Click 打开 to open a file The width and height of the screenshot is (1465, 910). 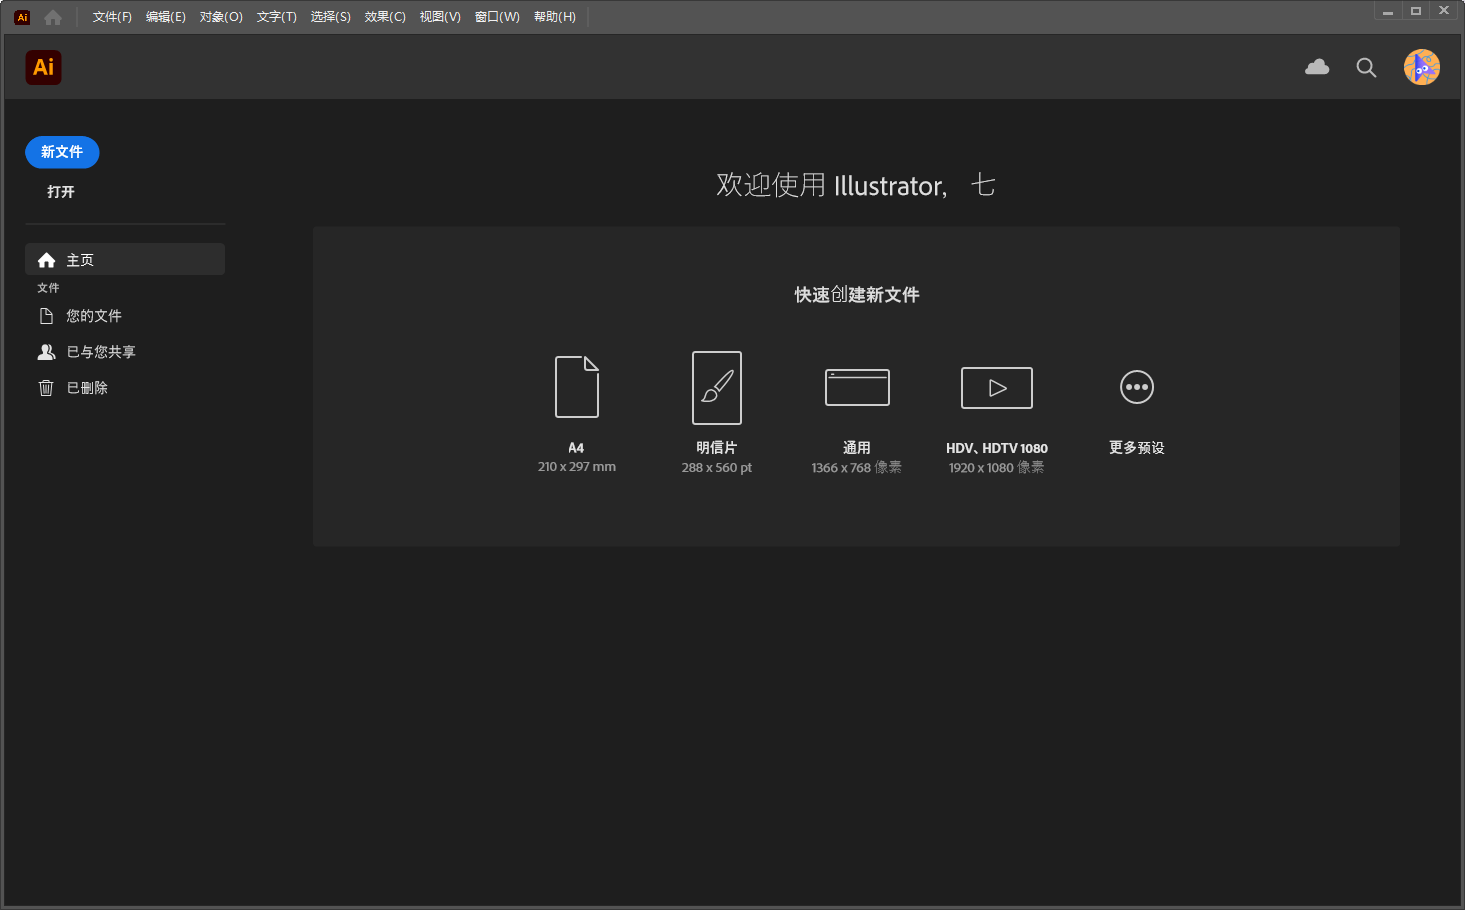[x=61, y=191]
